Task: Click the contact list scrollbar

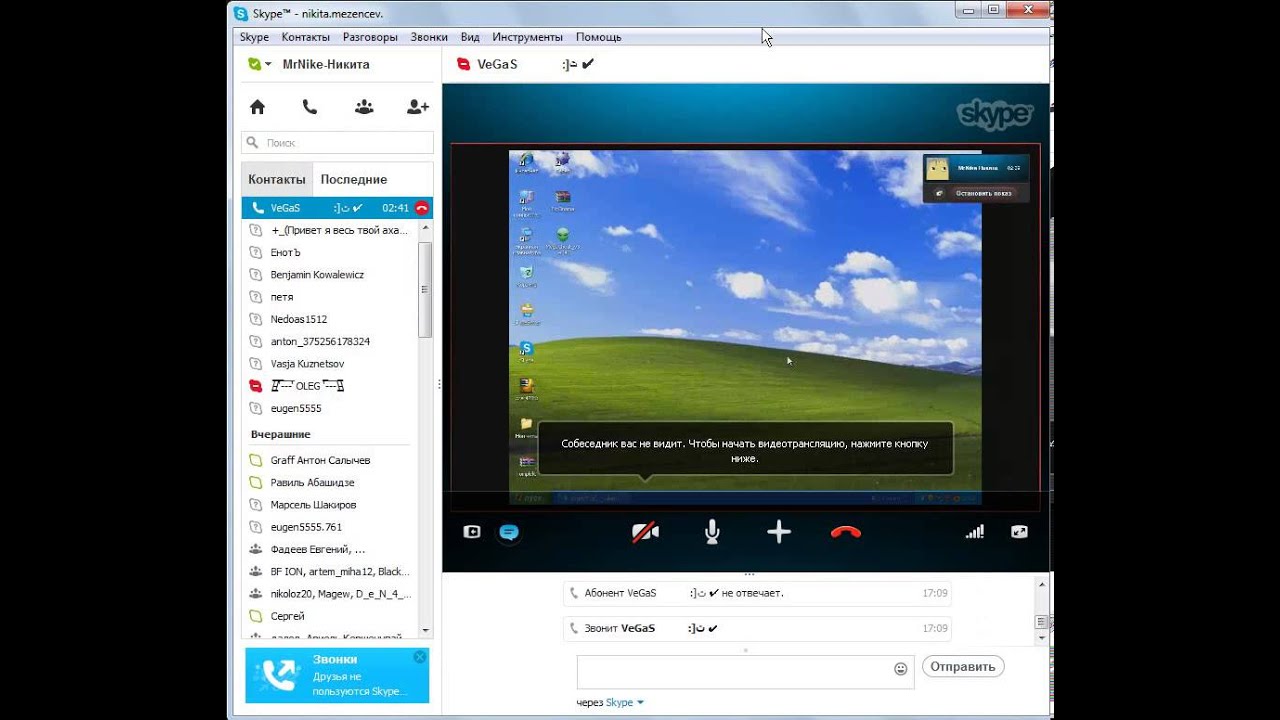Action: tap(425, 290)
